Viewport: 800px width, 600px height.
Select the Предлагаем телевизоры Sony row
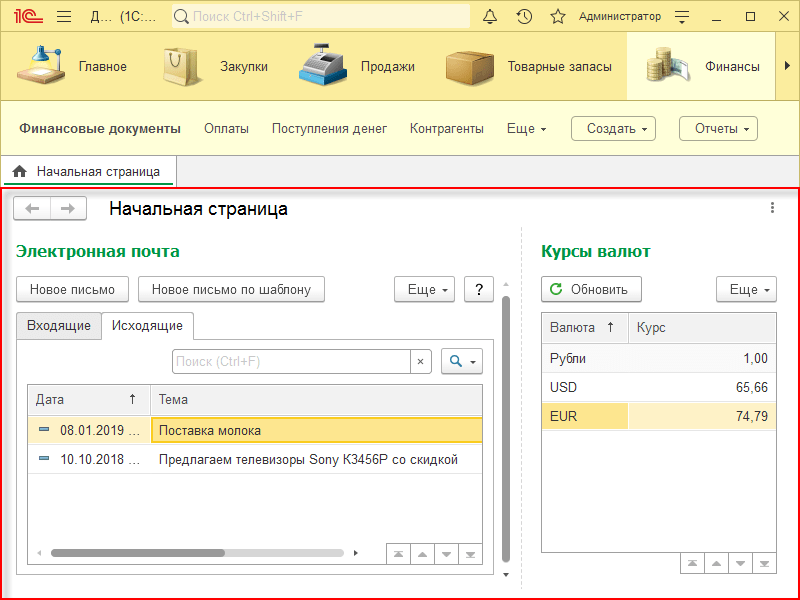point(255,459)
